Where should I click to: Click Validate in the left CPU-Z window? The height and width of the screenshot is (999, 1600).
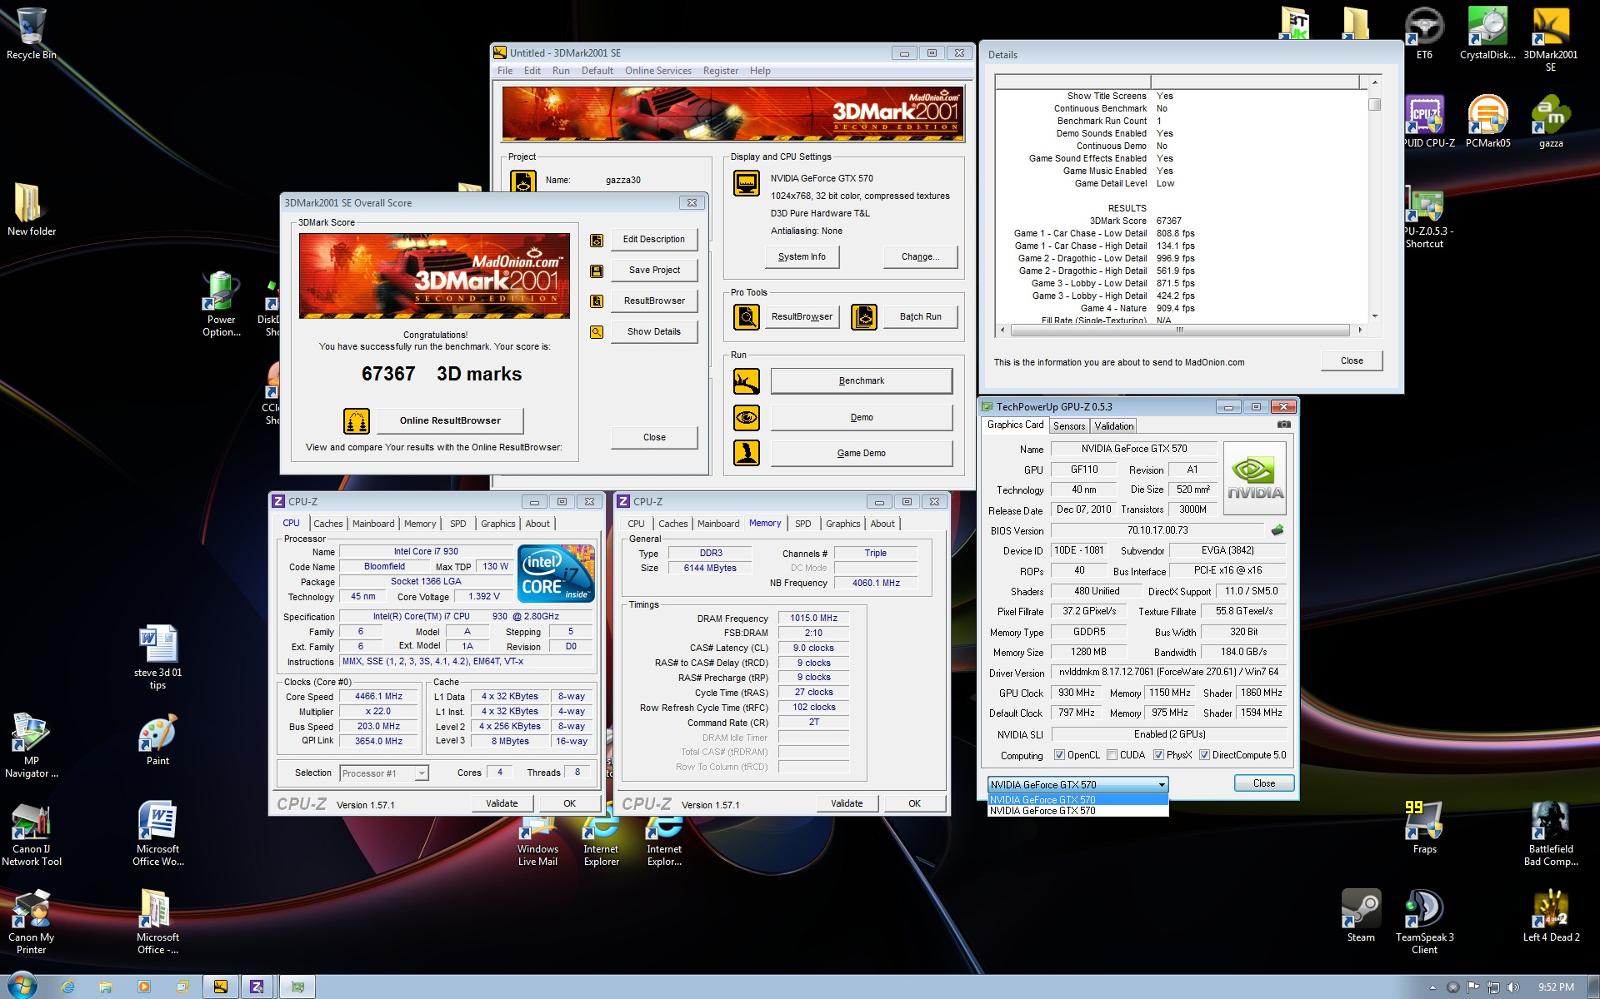click(502, 803)
